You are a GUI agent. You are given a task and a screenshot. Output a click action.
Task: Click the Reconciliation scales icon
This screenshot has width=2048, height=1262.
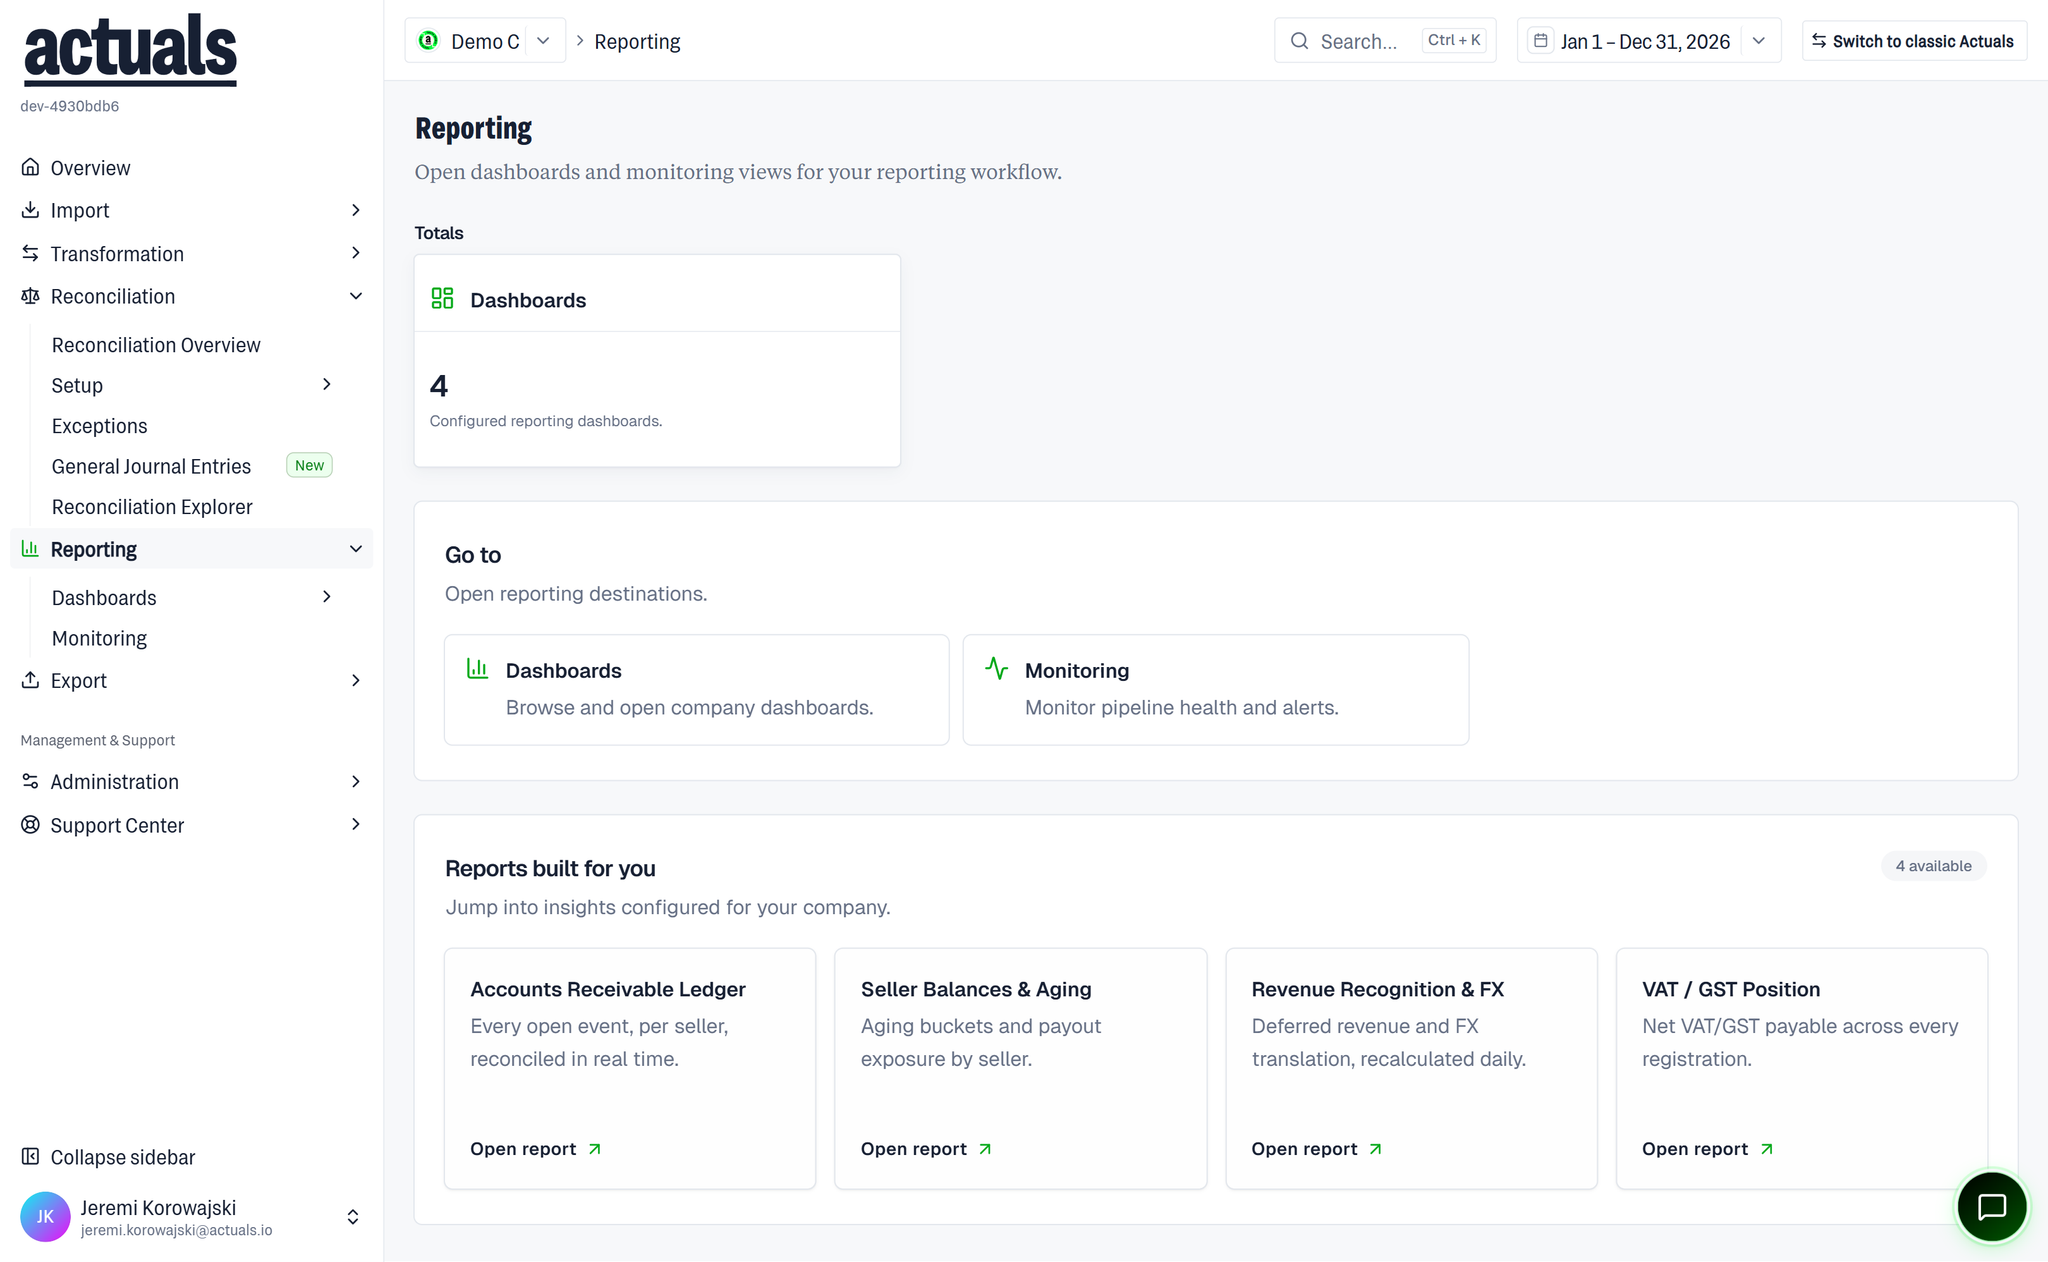[x=31, y=296]
